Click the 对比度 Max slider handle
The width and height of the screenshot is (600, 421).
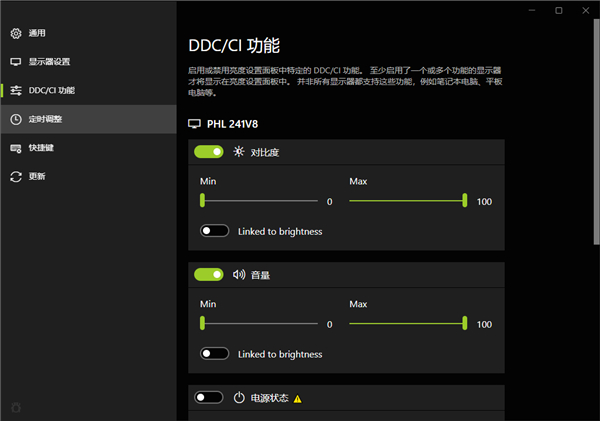point(465,201)
